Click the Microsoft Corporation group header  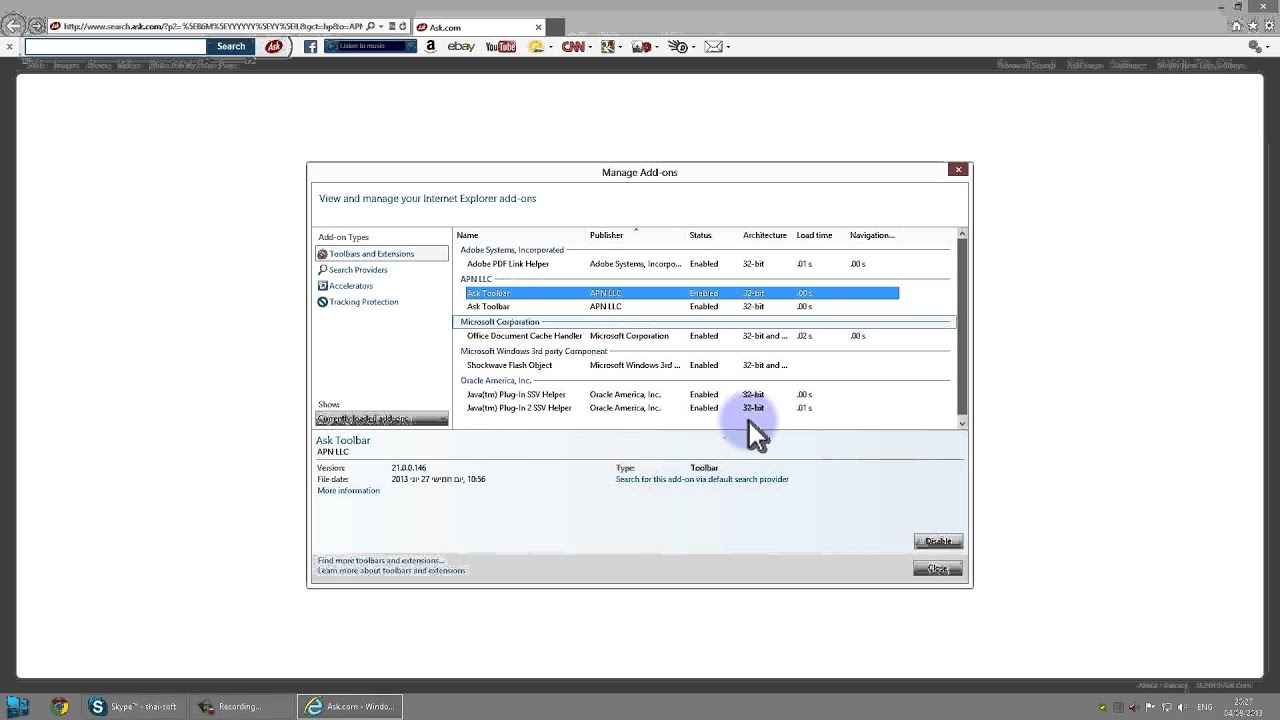coord(704,322)
